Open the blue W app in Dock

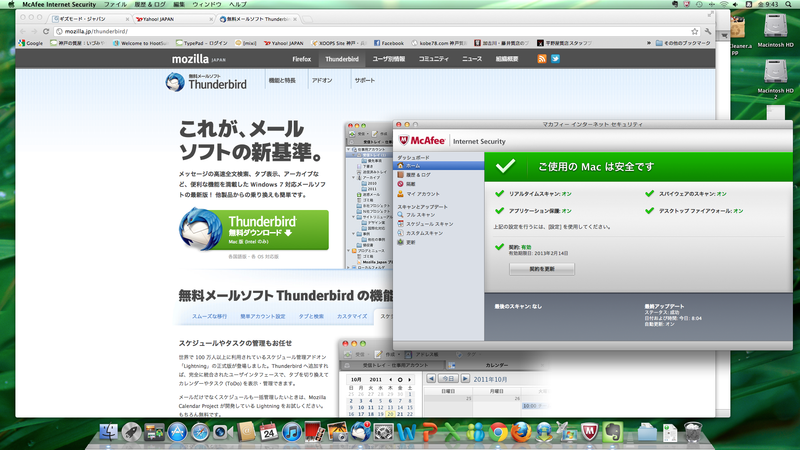(x=406, y=433)
